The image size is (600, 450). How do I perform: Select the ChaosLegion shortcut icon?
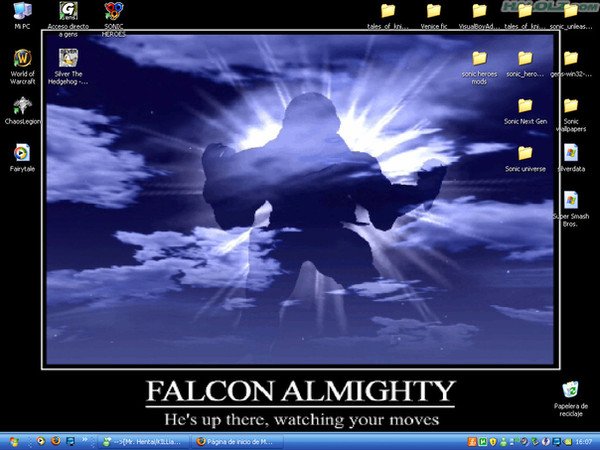coord(22,110)
